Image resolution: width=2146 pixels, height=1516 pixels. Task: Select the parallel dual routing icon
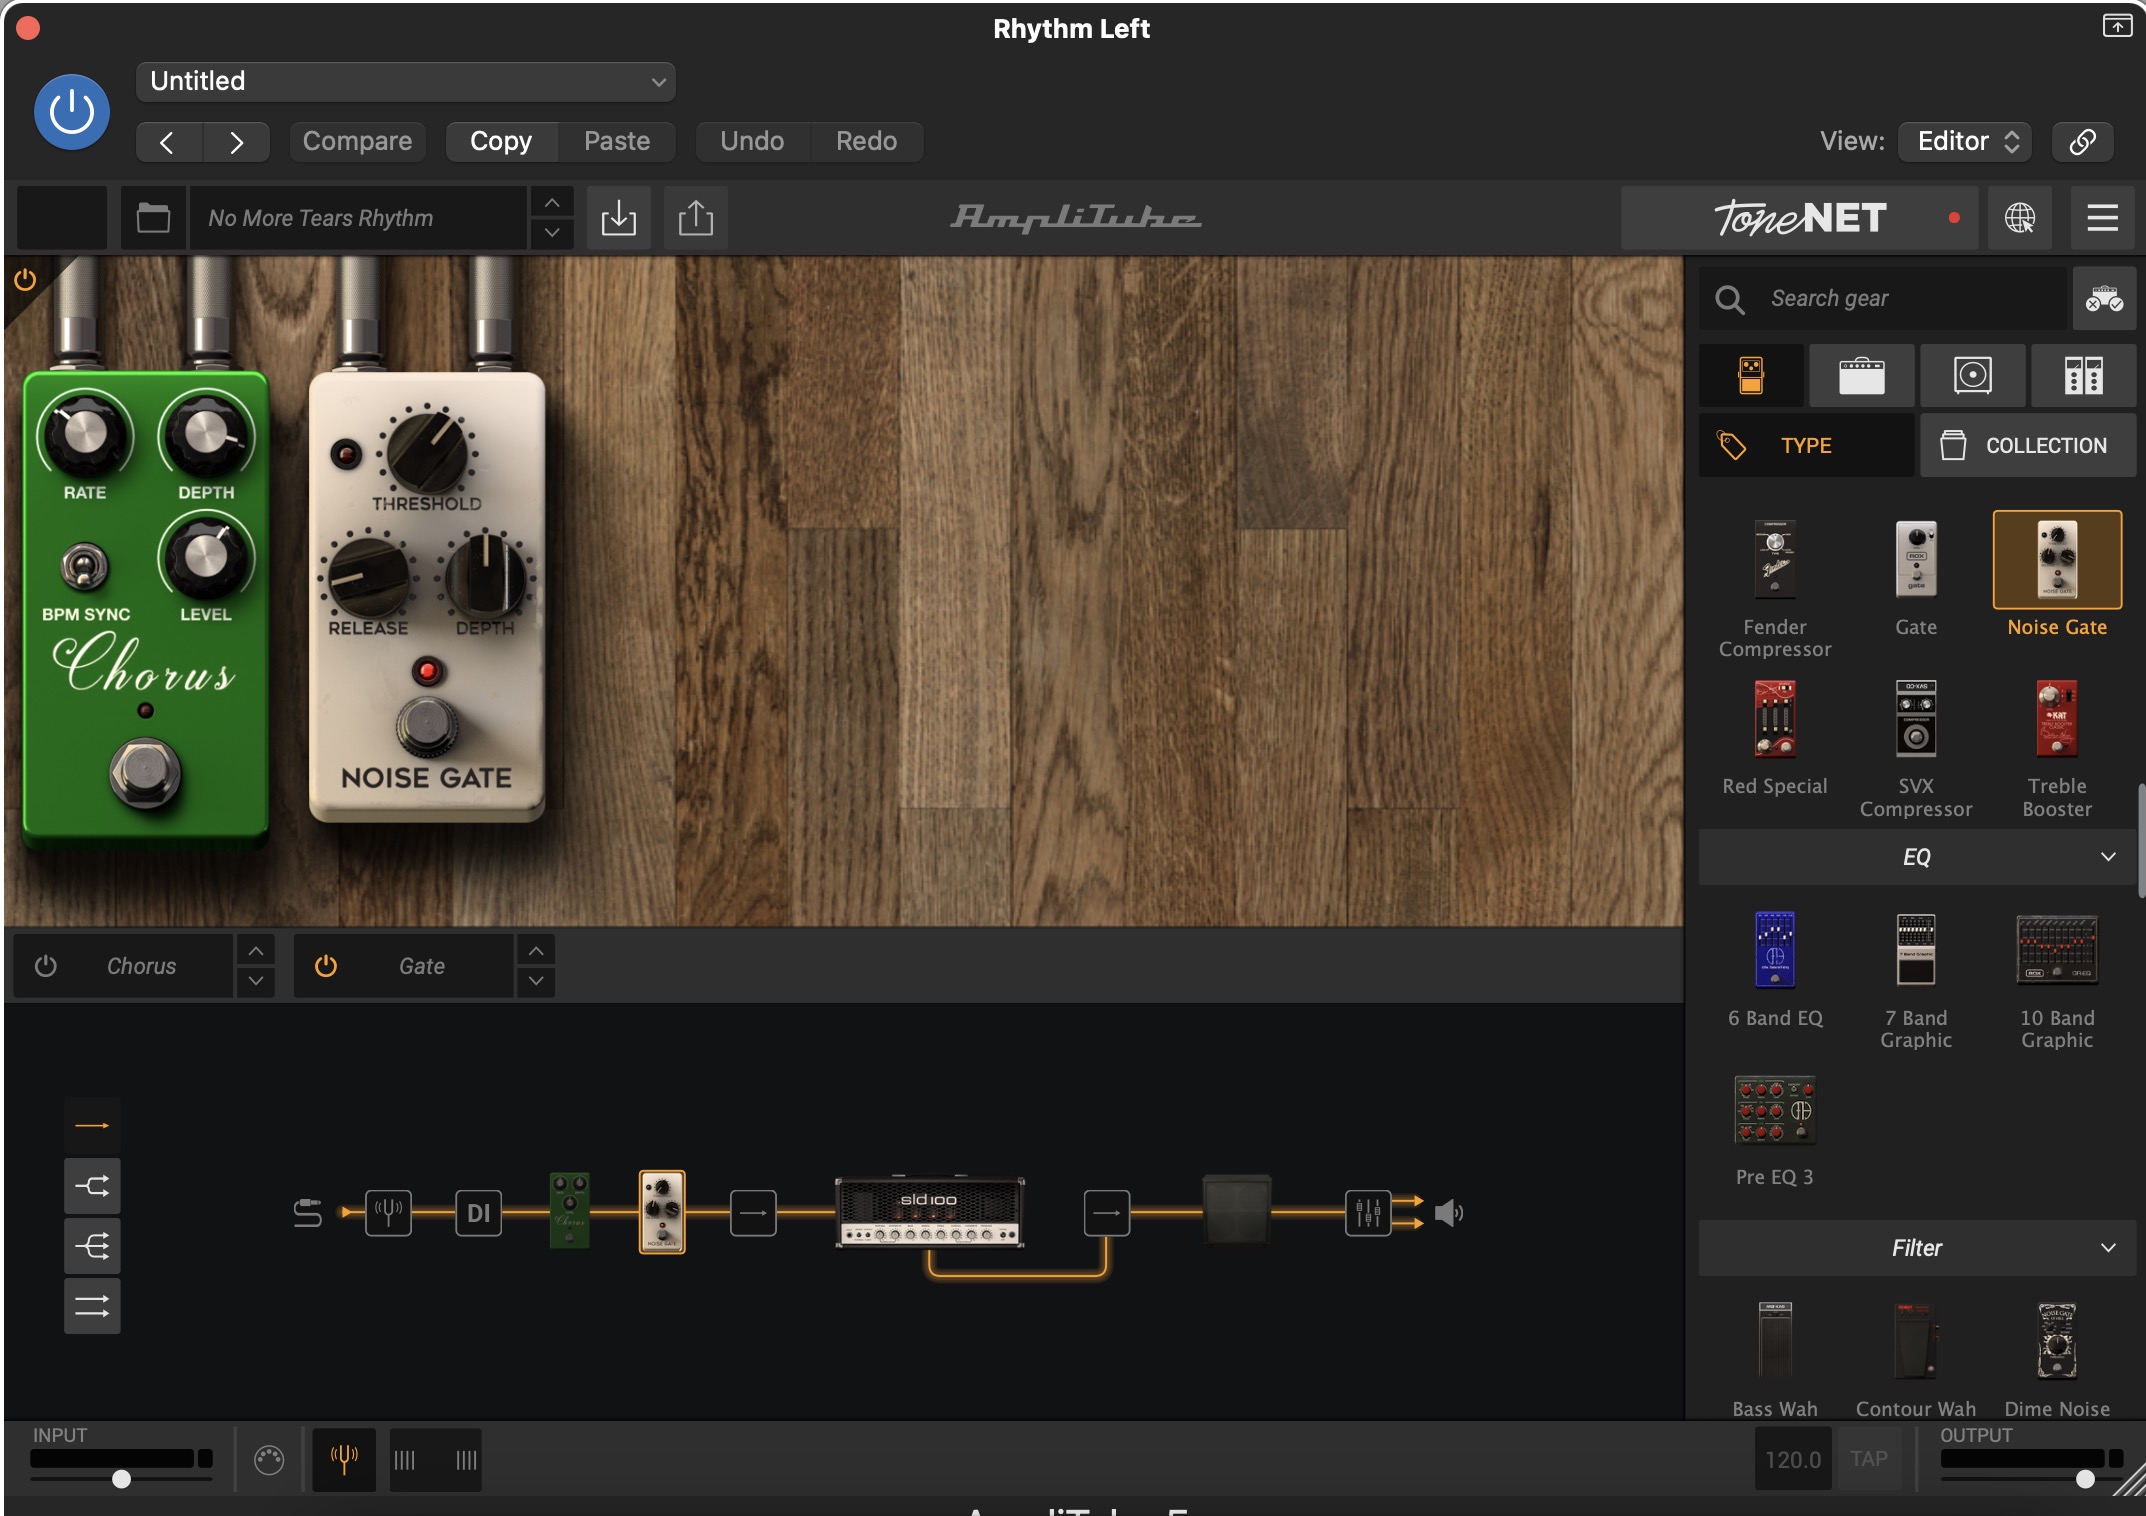92,1306
